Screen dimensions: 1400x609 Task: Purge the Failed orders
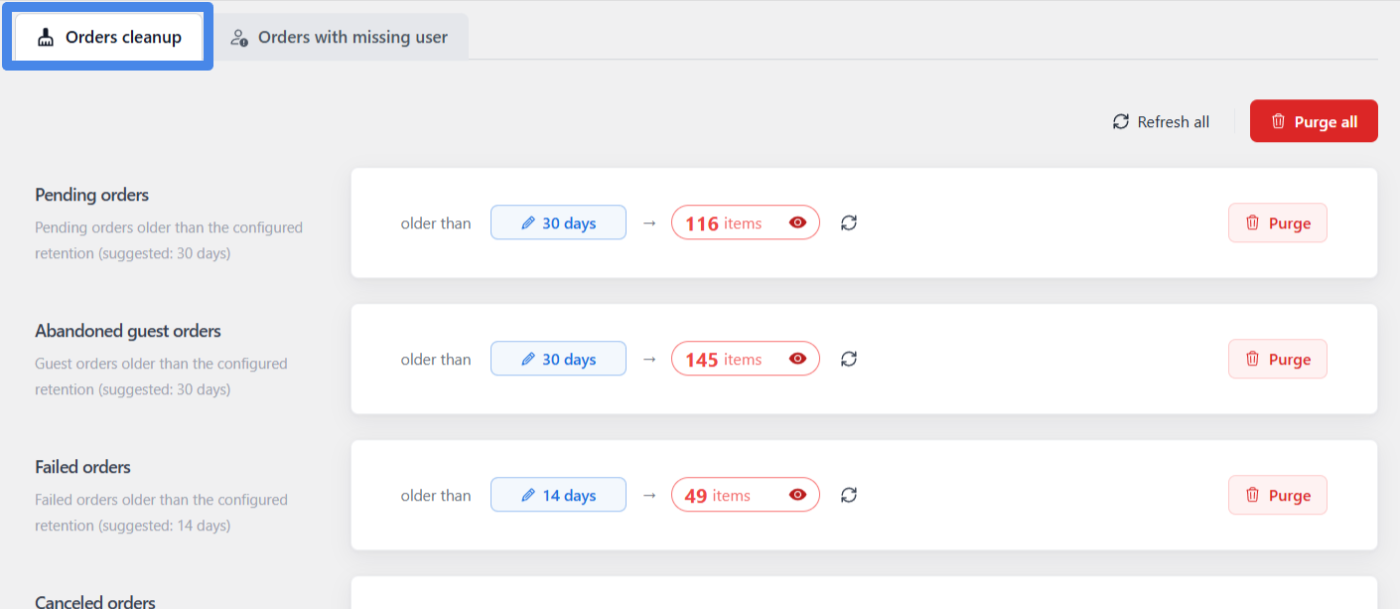coord(1277,495)
